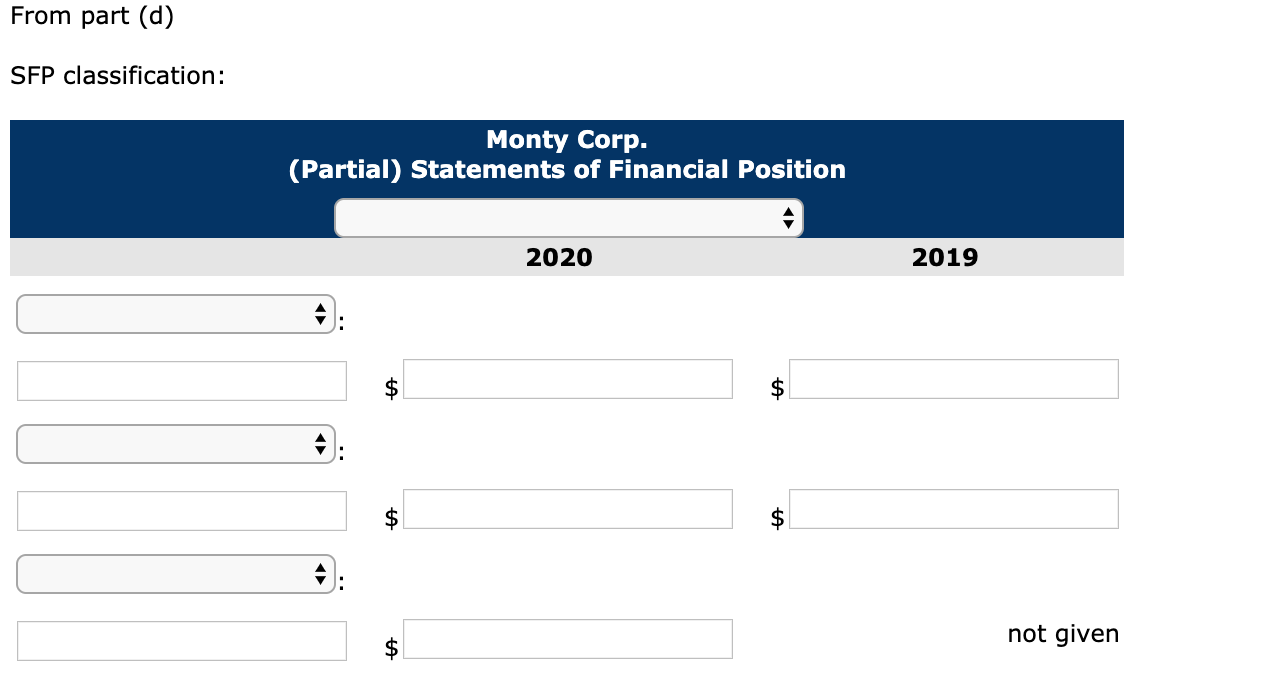Expand the third classification dropdown
Viewport: 1268px width, 694px height.
(x=170, y=574)
